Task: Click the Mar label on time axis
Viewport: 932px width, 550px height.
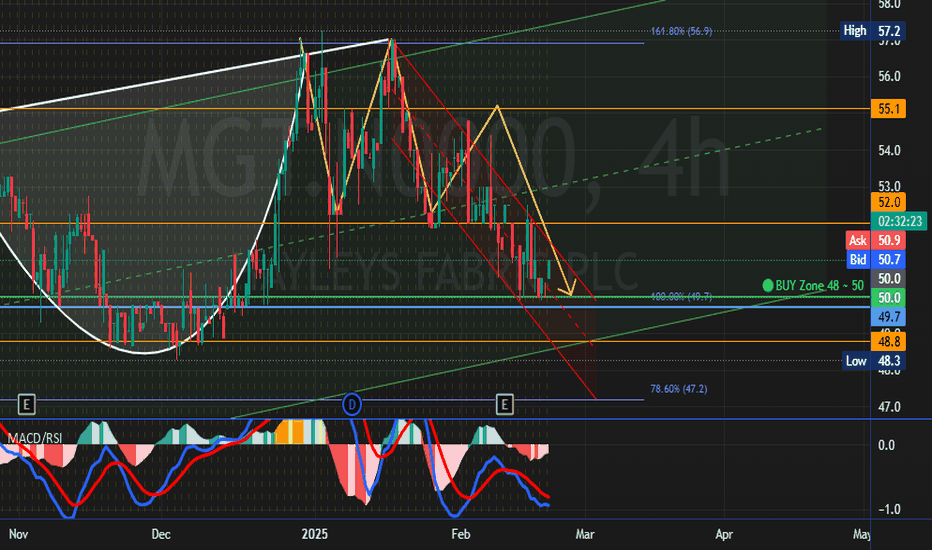Action: click(x=585, y=534)
